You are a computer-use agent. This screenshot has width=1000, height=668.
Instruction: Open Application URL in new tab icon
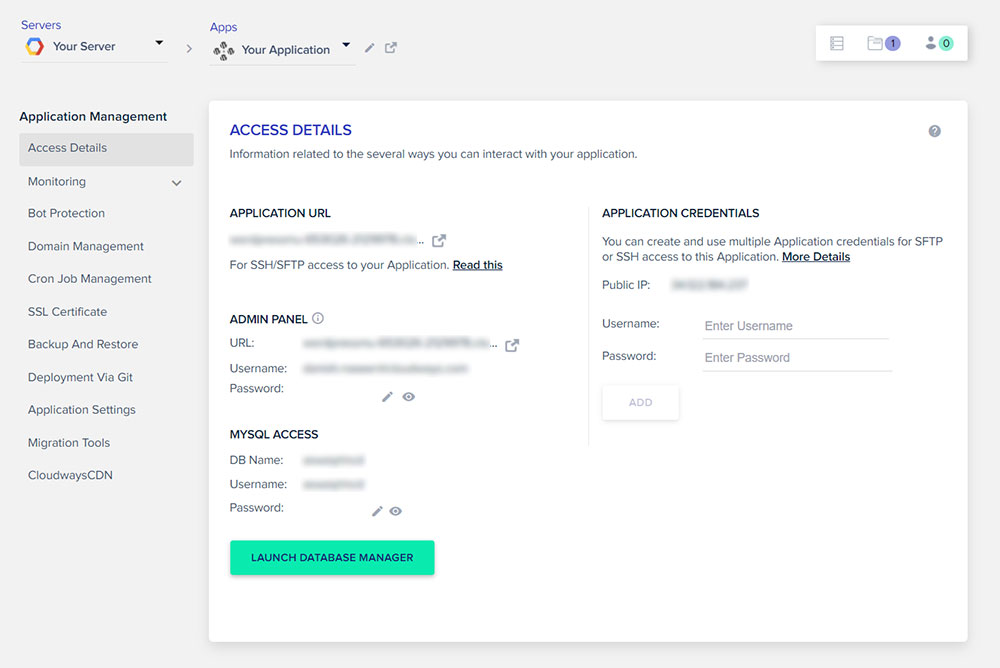439,240
